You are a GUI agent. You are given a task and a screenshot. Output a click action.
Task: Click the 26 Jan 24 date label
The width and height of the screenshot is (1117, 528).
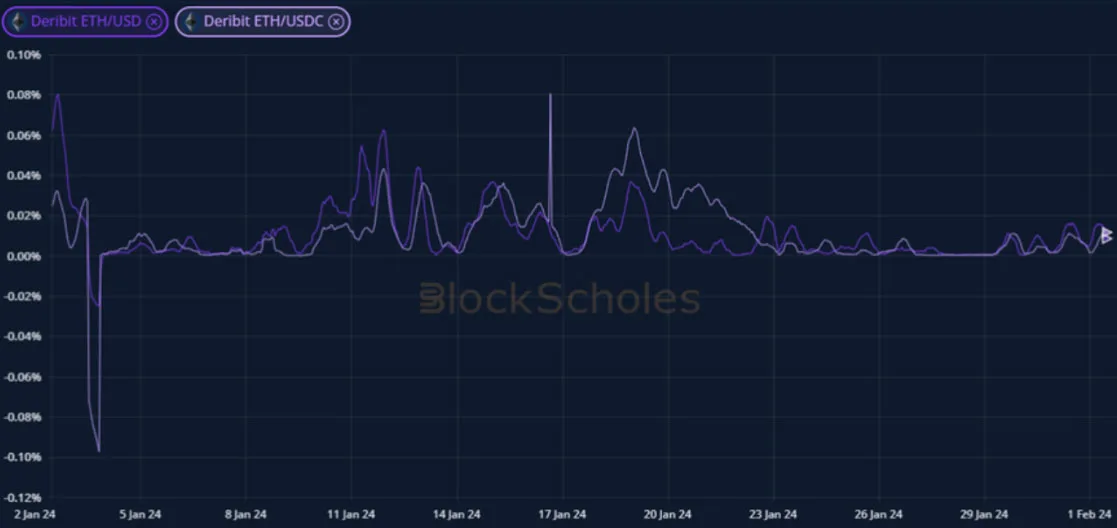879,514
